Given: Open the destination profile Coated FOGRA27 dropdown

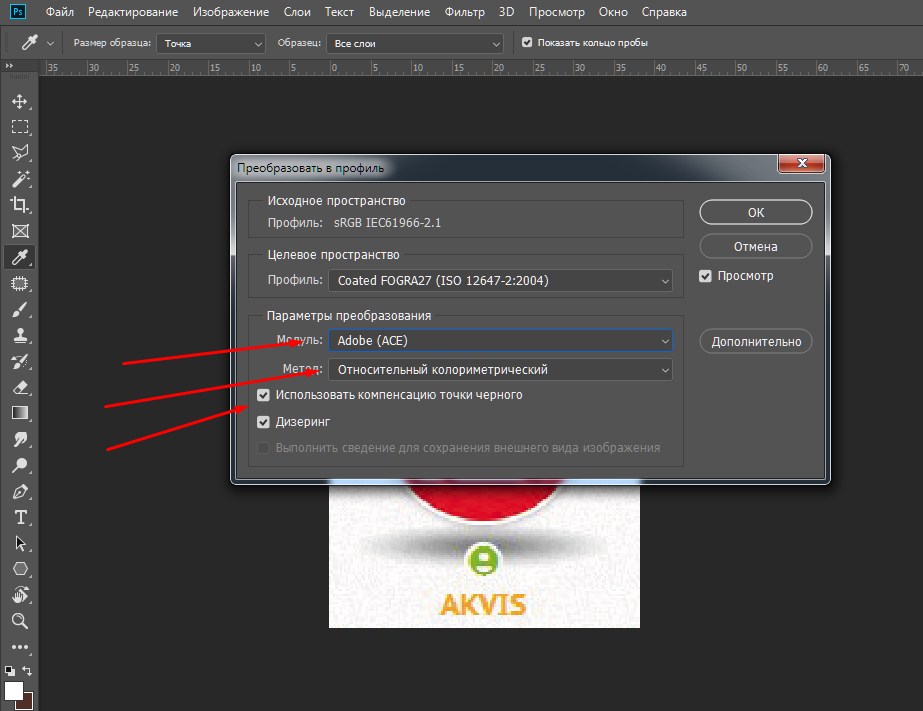Looking at the screenshot, I should [x=500, y=281].
